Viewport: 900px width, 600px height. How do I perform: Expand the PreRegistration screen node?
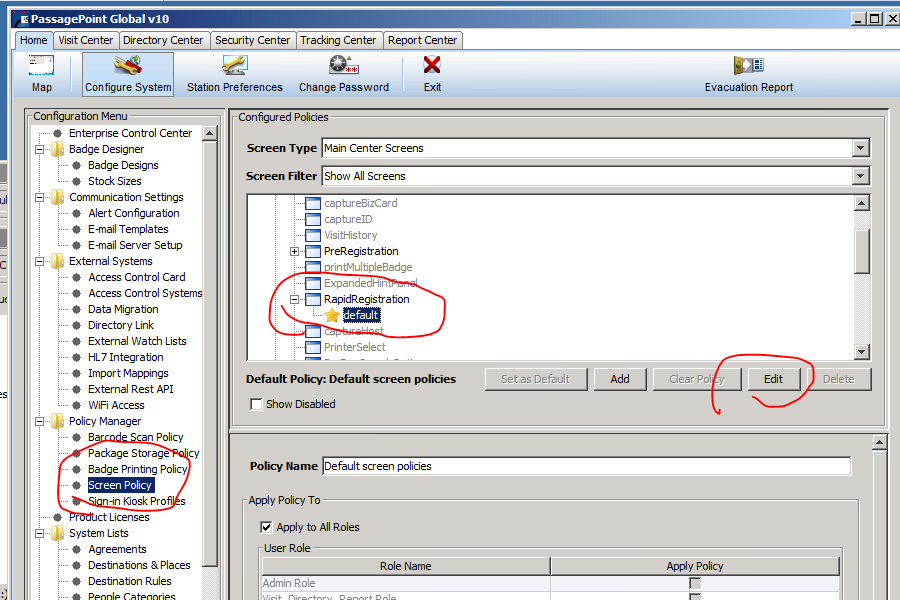(294, 251)
